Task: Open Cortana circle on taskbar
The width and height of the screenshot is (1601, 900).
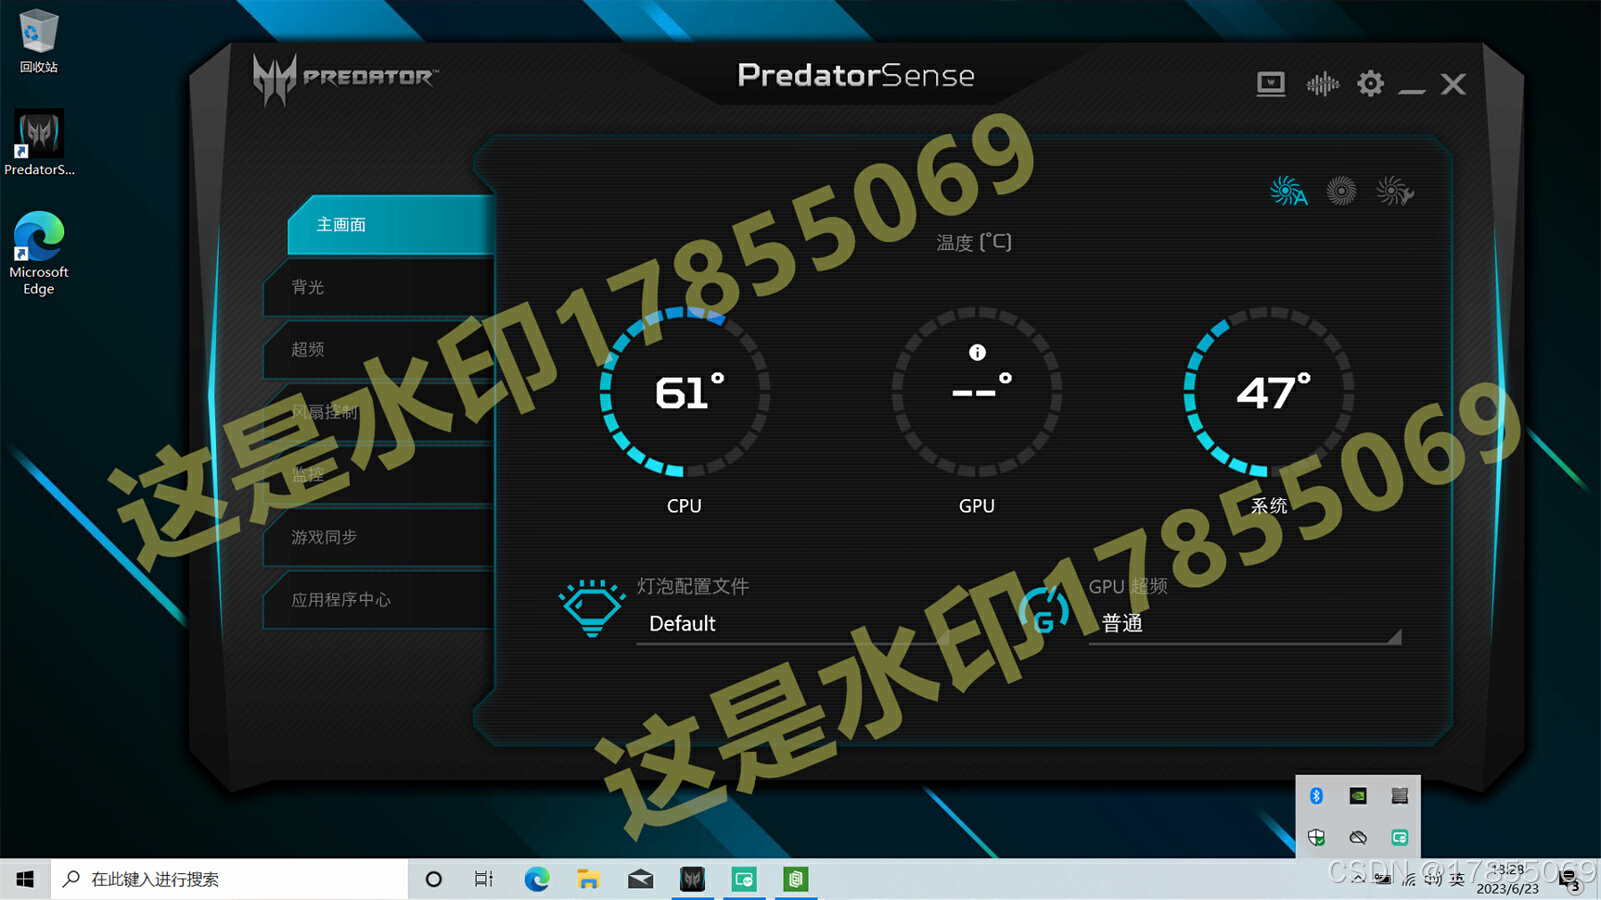Action: pos(433,879)
